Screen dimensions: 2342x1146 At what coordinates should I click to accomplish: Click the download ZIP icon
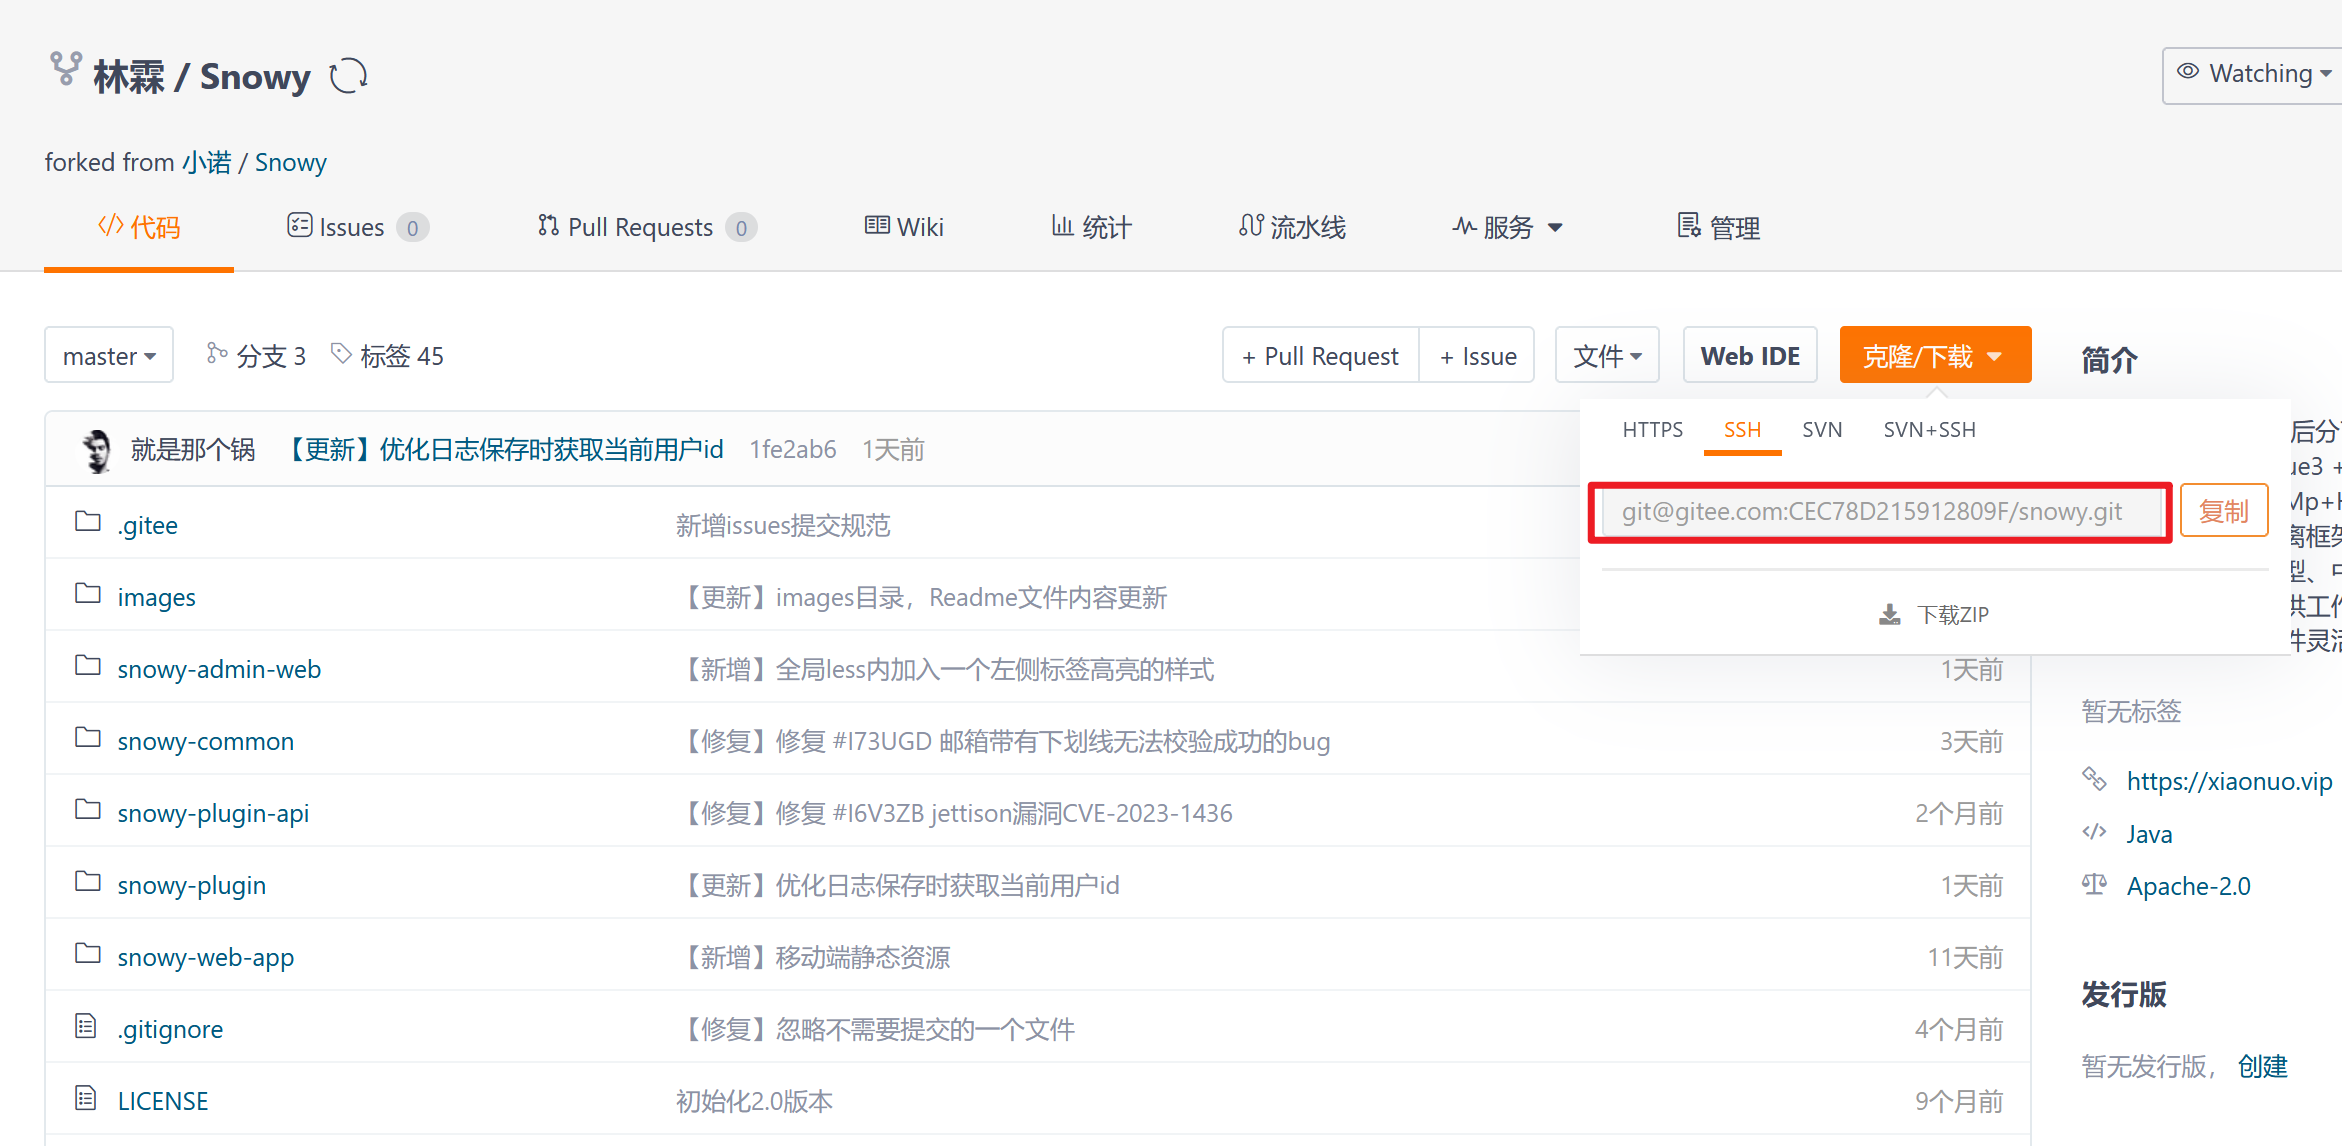point(1889,614)
